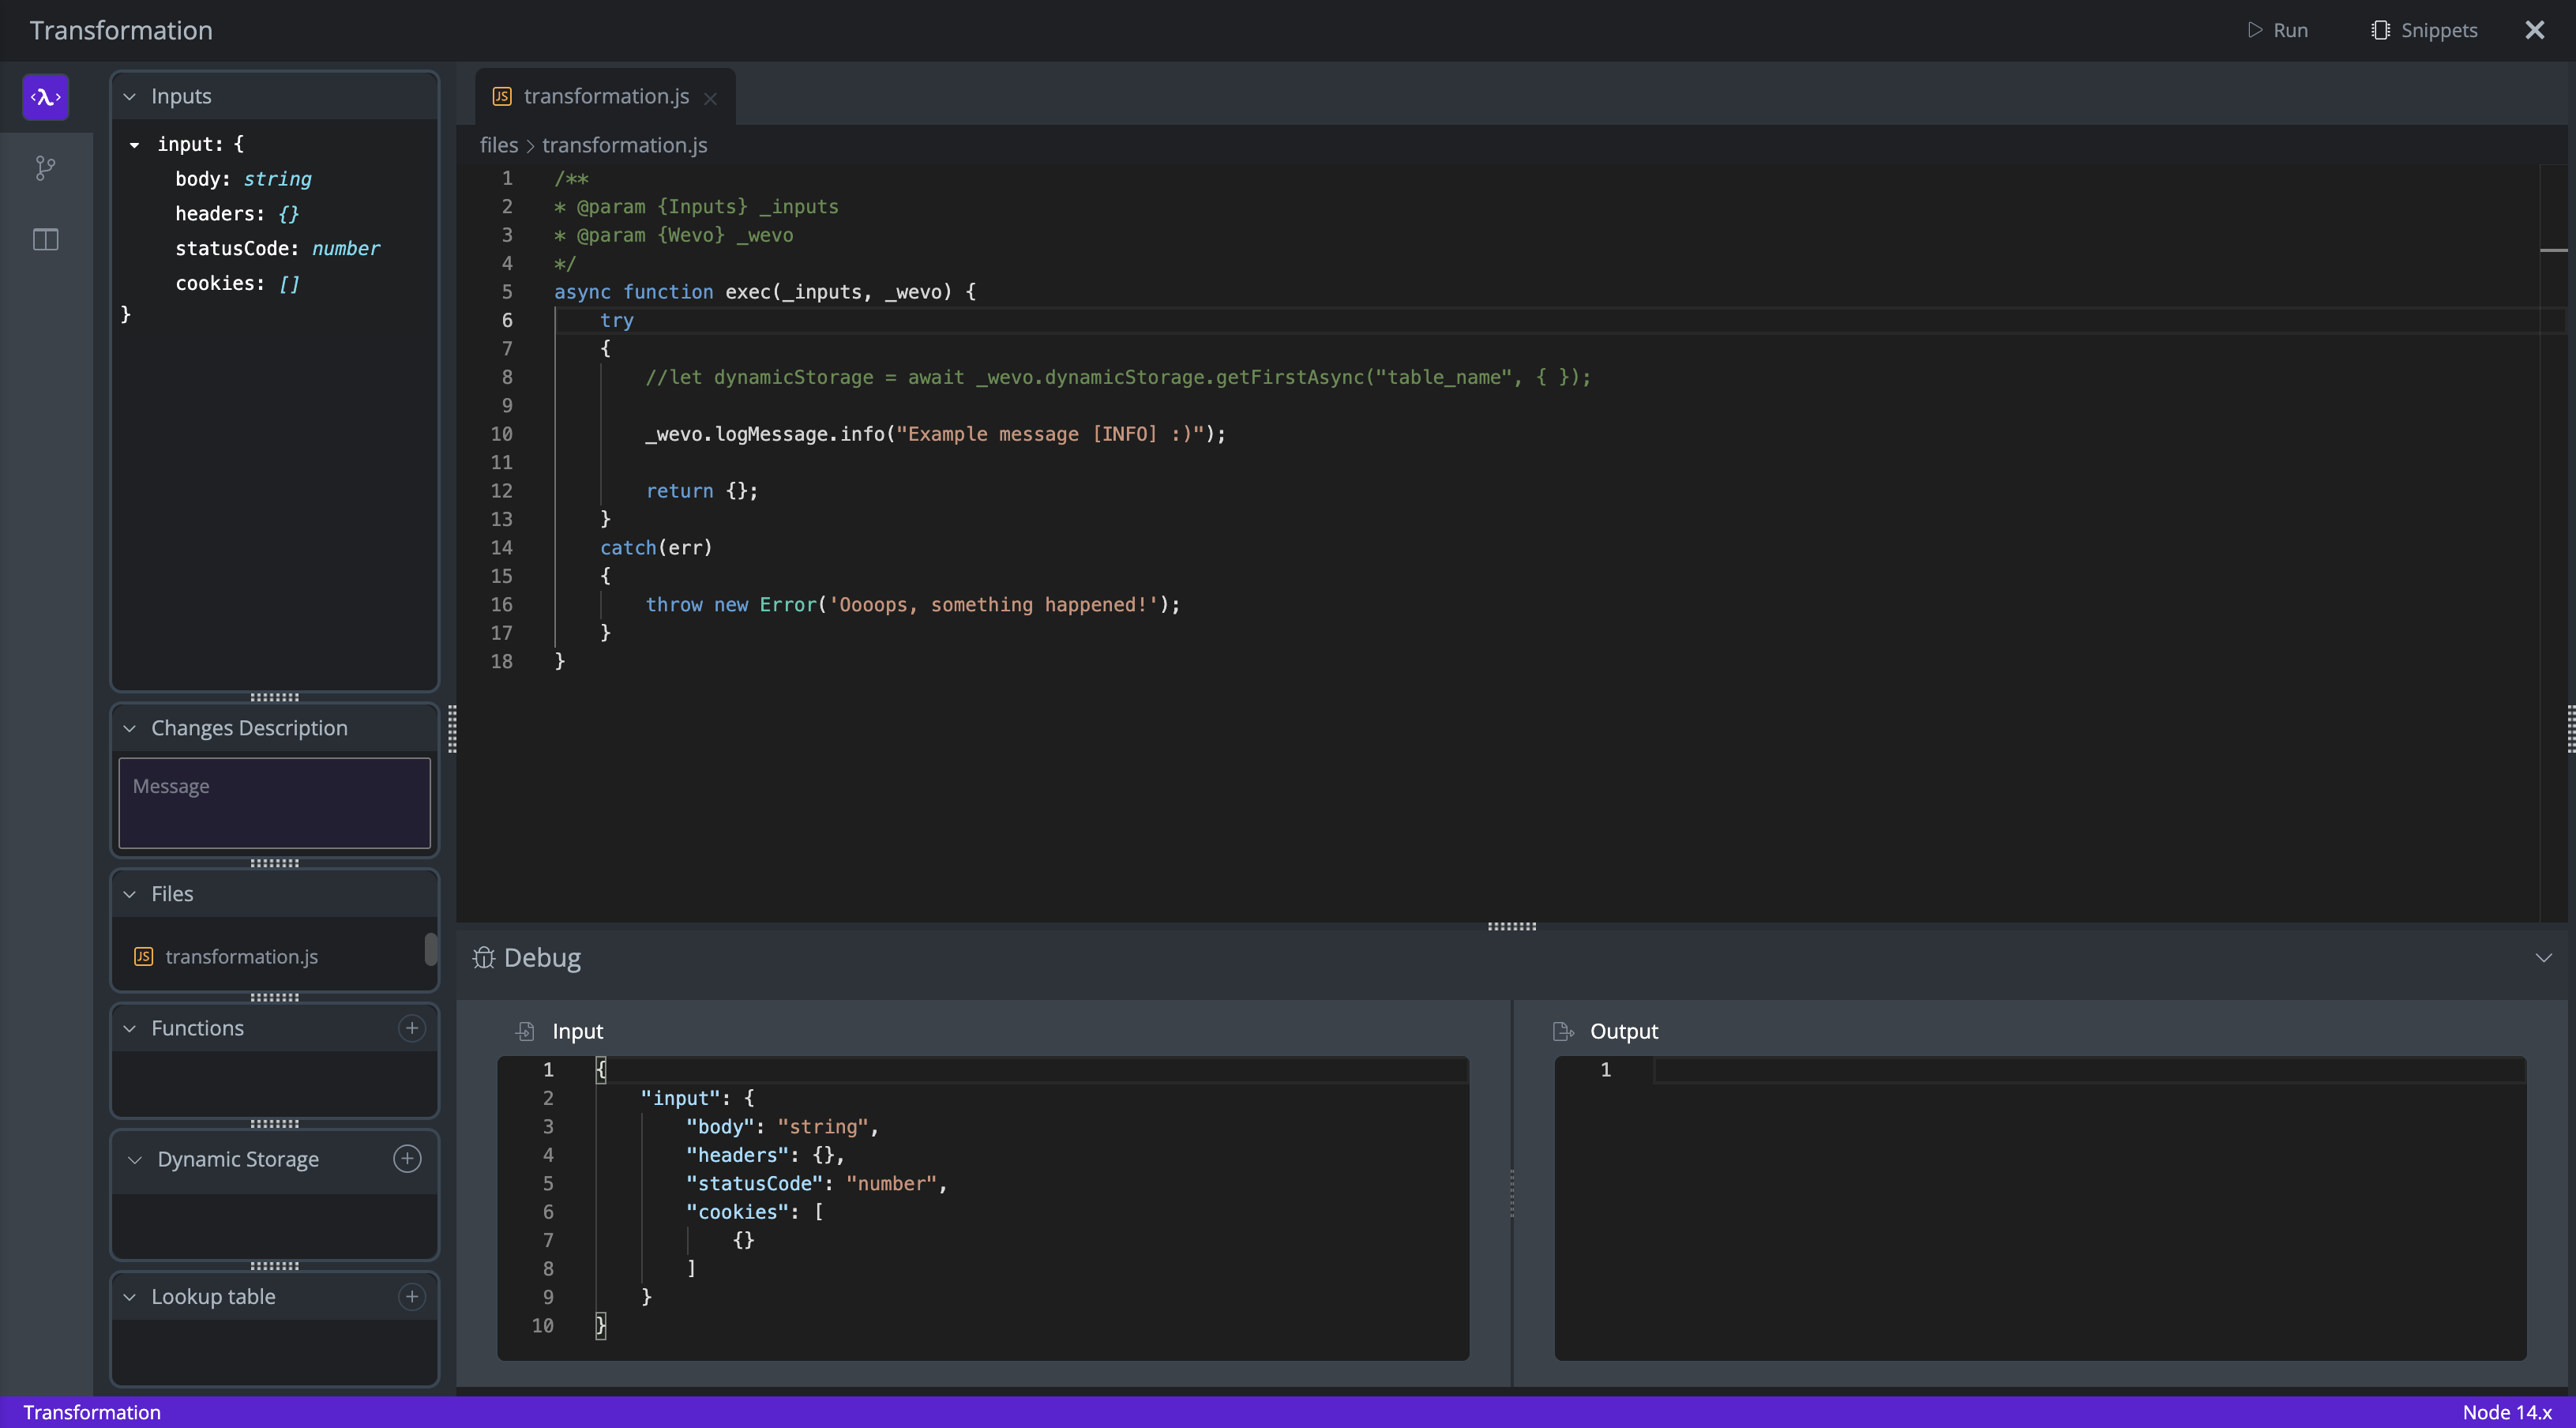Open transformation.js in the Files list
This screenshot has width=2576, height=1428.
coord(241,957)
